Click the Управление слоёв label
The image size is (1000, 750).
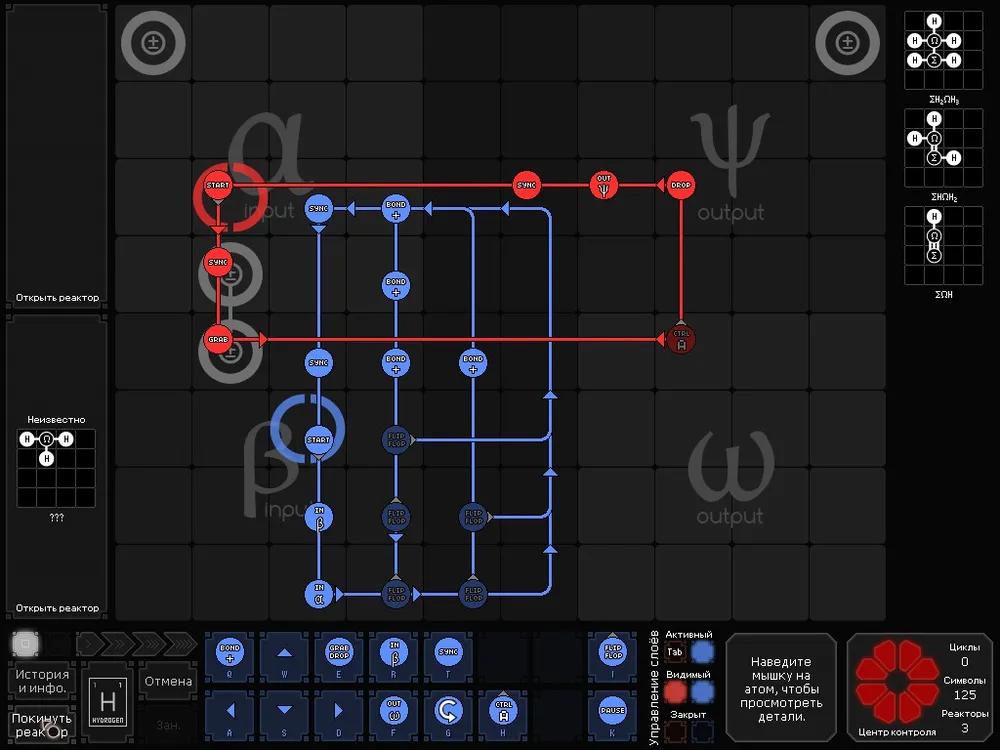coord(654,688)
